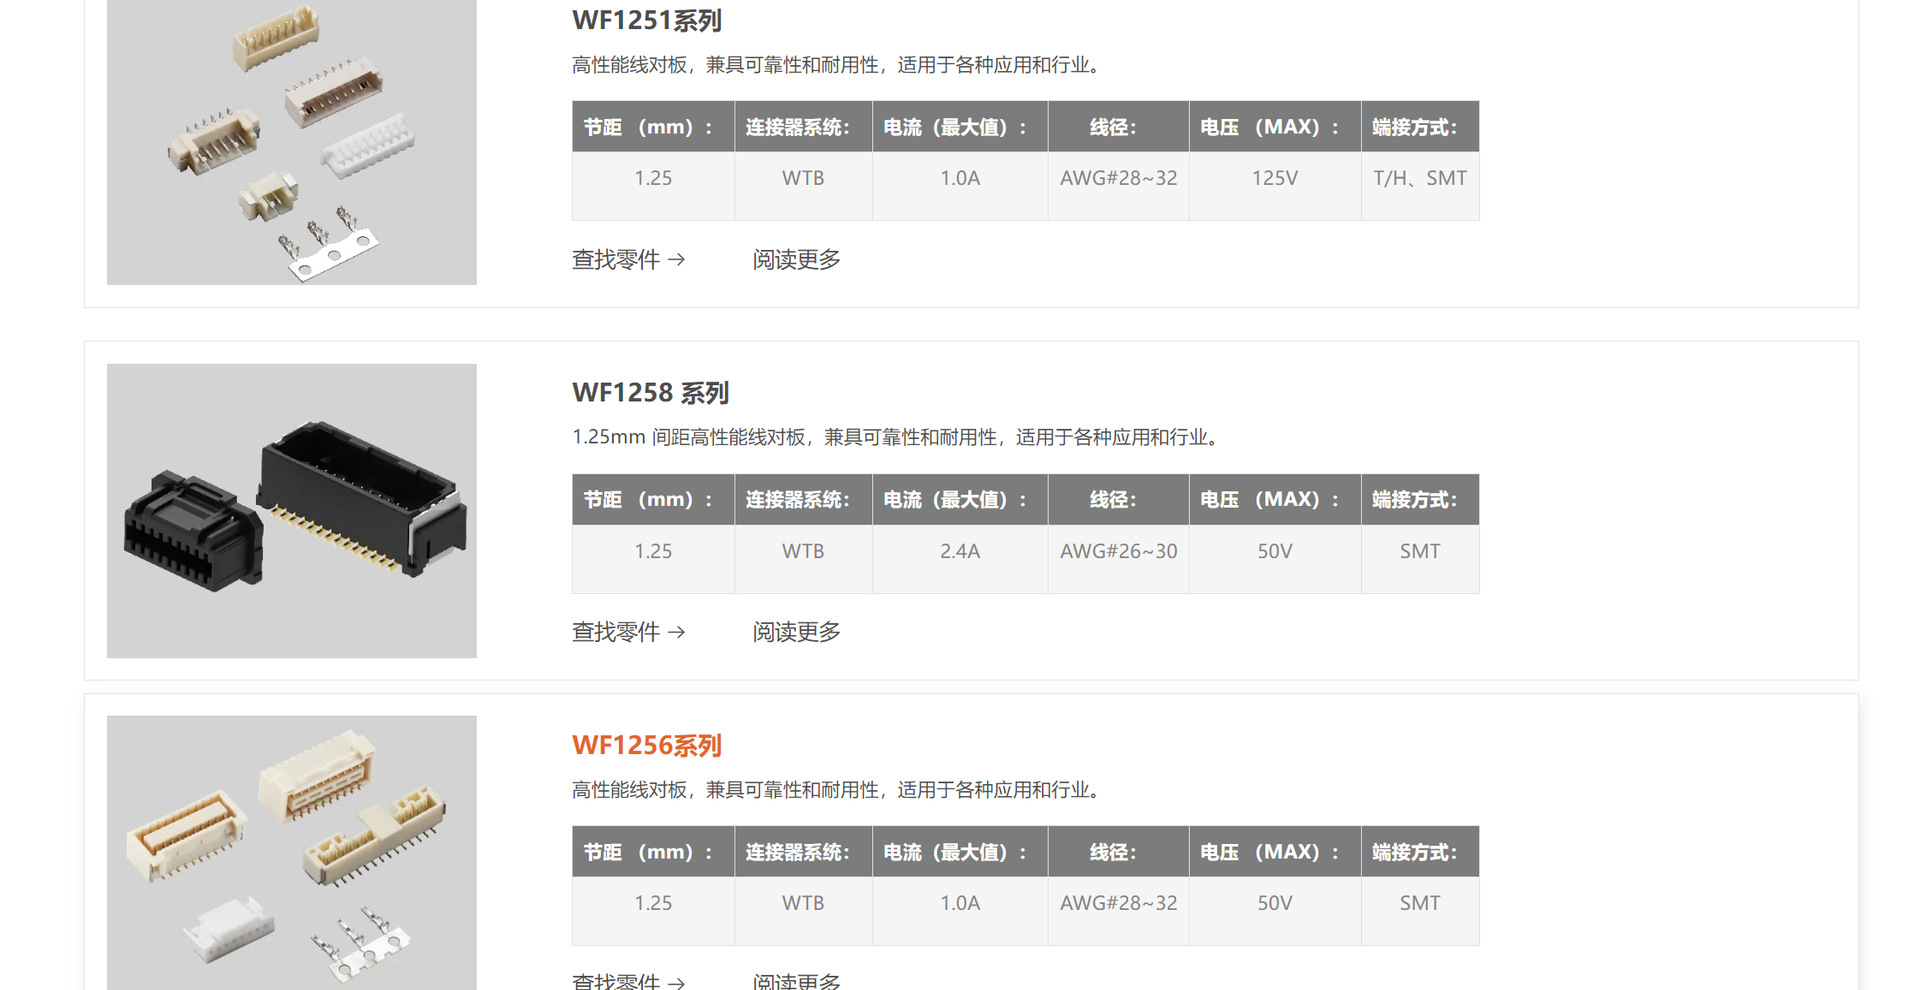The image size is (1920, 990).
Task: Click the WF1258 description starting with 1.25mm 间距
Action: click(896, 438)
